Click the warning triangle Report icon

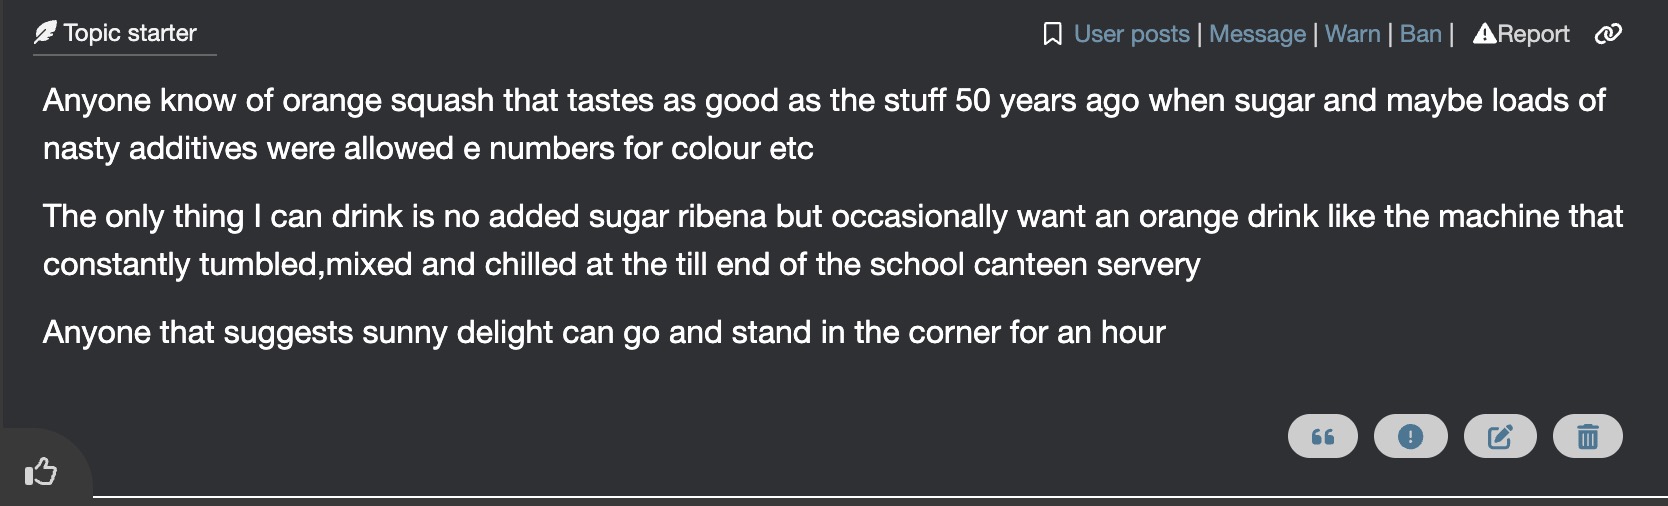(1484, 34)
